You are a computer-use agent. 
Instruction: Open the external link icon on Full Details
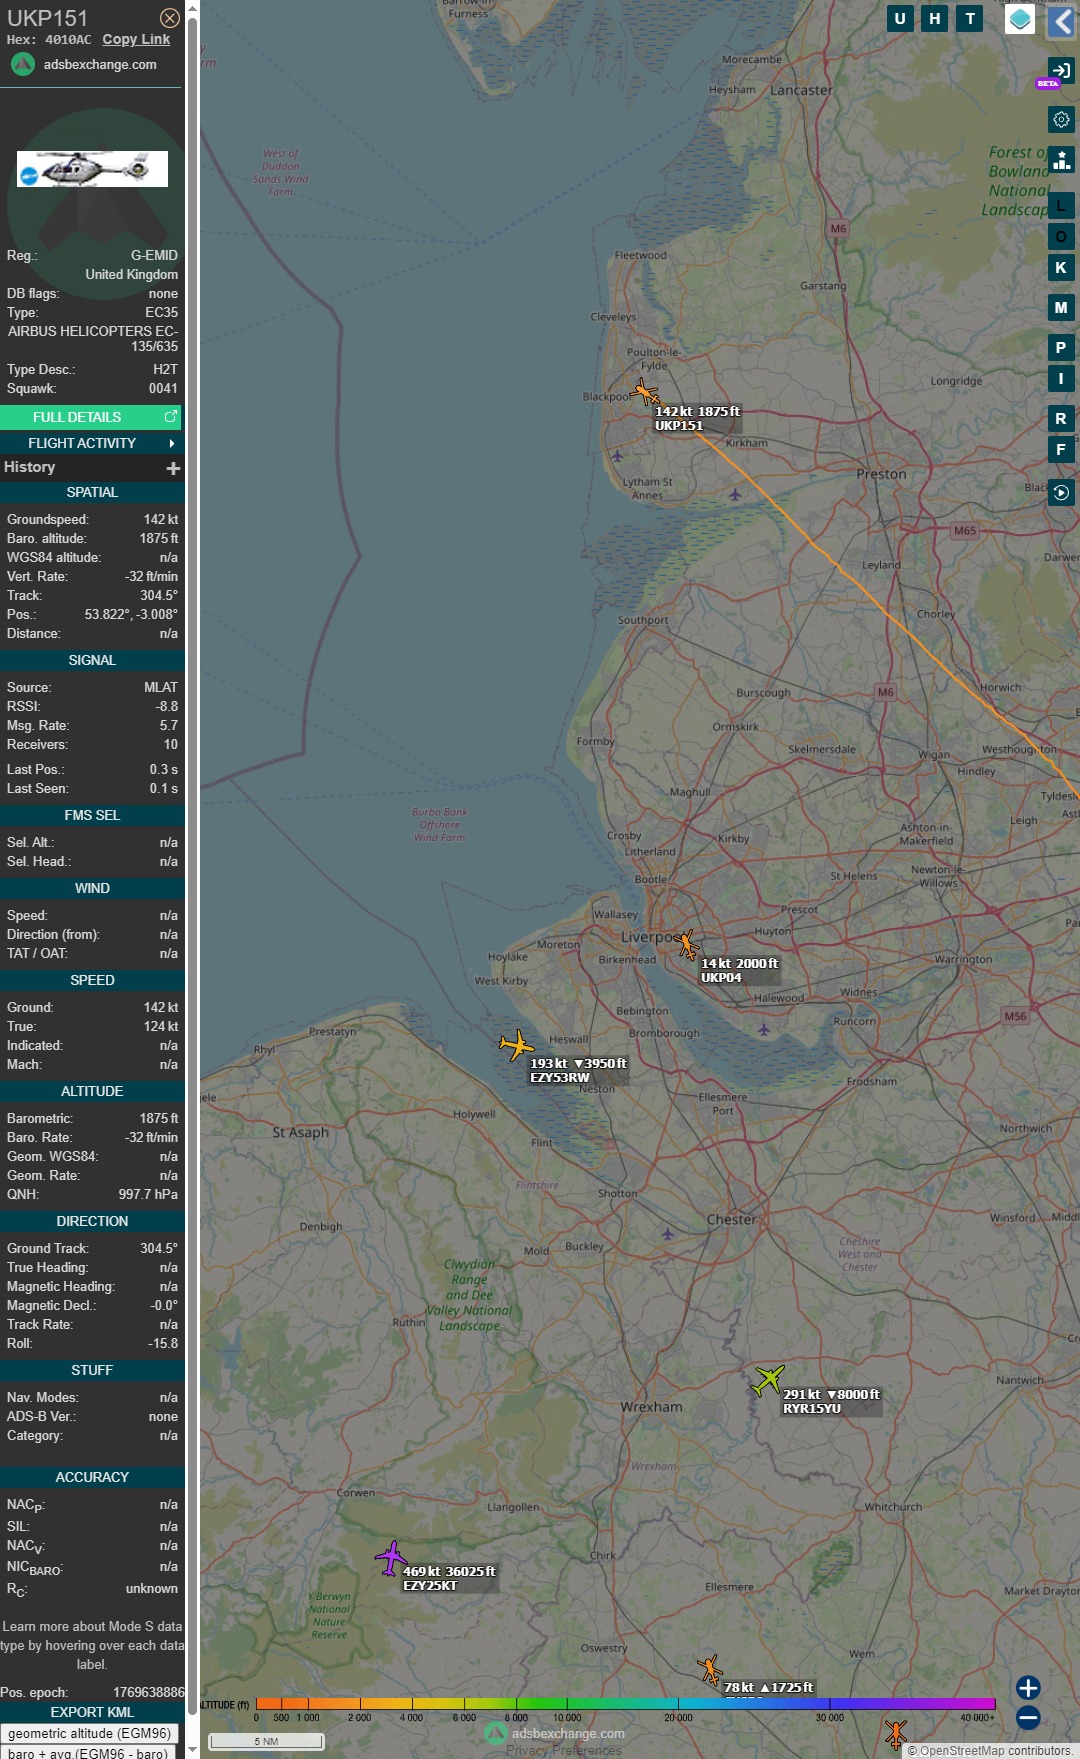(171, 416)
